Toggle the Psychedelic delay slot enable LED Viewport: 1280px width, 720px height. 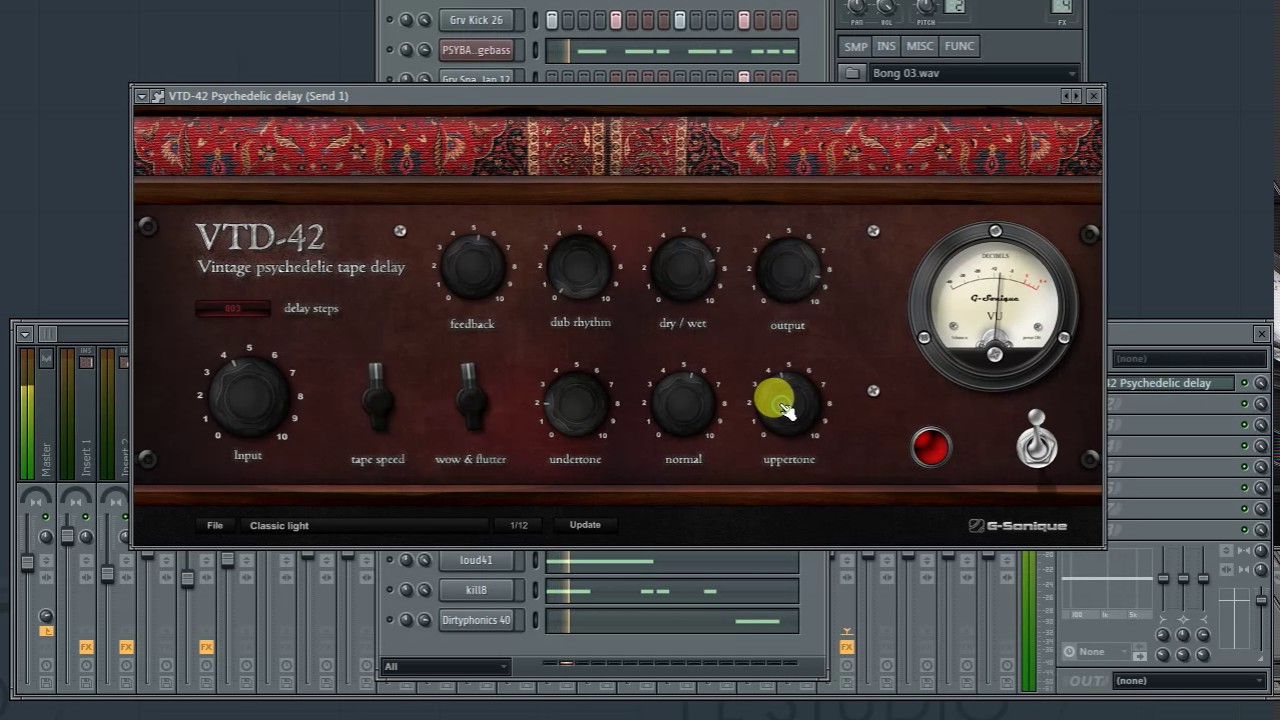tap(1244, 383)
